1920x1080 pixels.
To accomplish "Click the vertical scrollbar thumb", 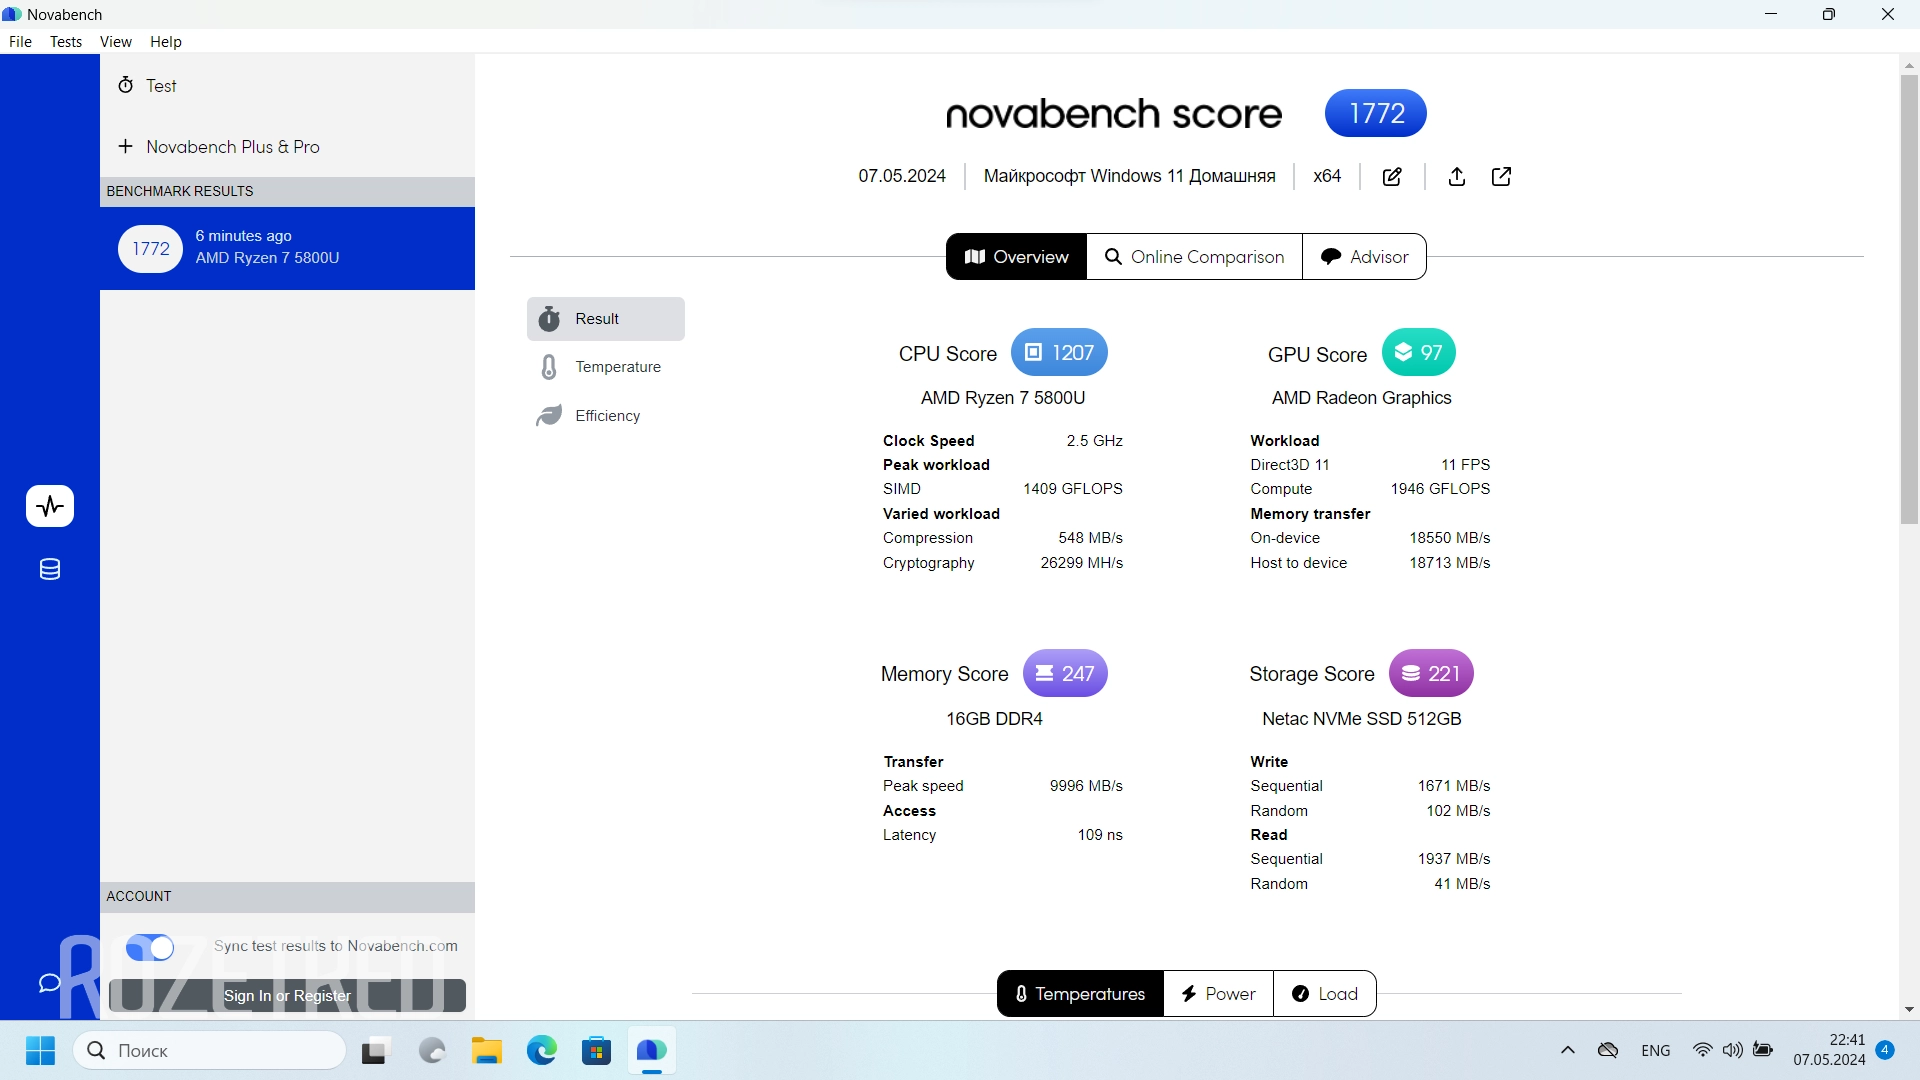I will click(x=1909, y=300).
